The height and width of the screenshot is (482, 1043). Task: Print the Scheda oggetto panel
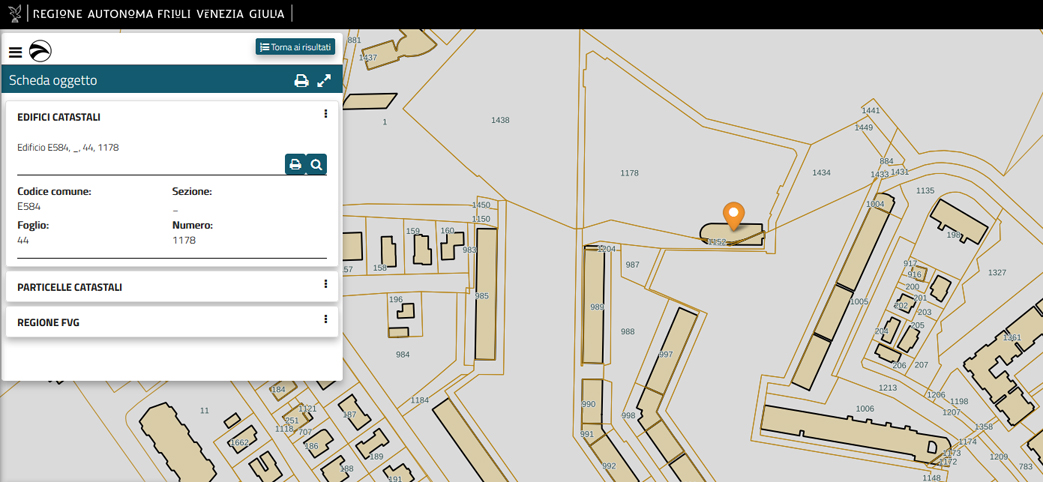pyautogui.click(x=301, y=81)
